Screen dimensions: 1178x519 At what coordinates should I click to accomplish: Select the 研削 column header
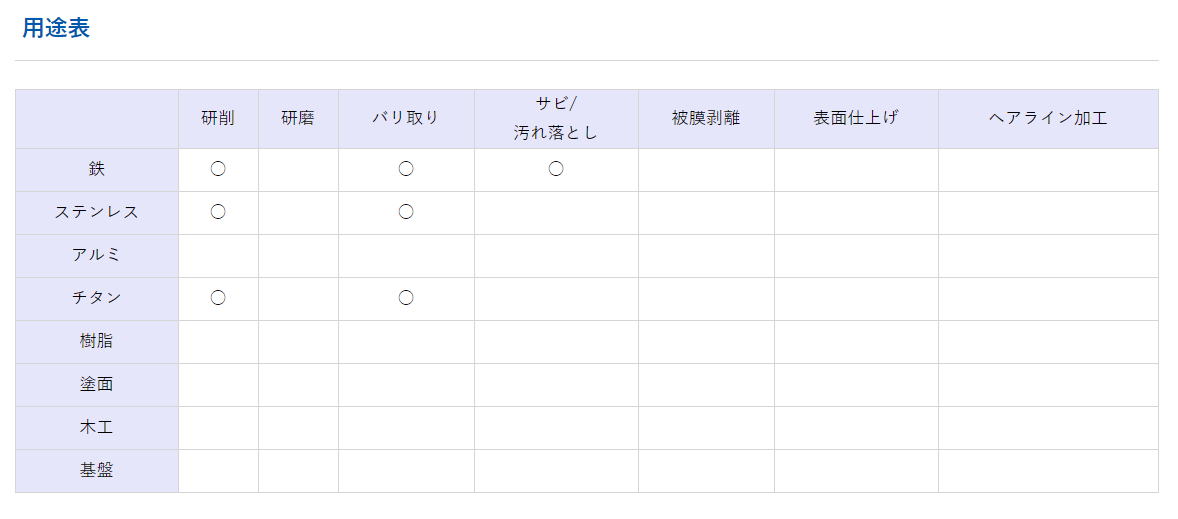pos(218,119)
